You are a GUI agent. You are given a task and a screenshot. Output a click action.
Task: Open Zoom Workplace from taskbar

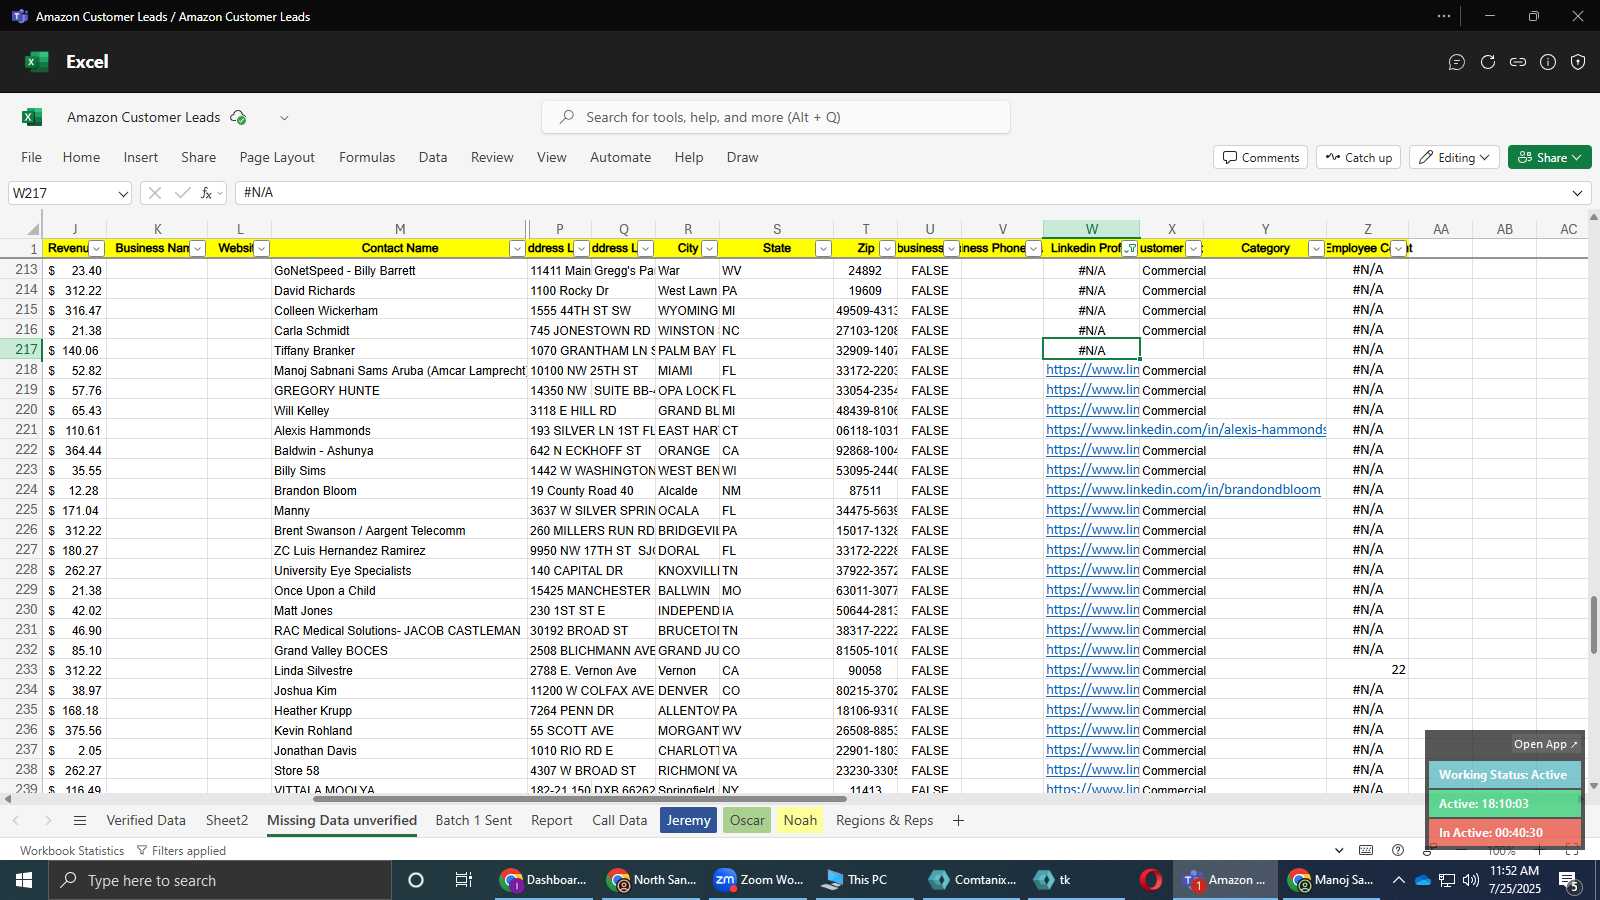[x=759, y=880]
